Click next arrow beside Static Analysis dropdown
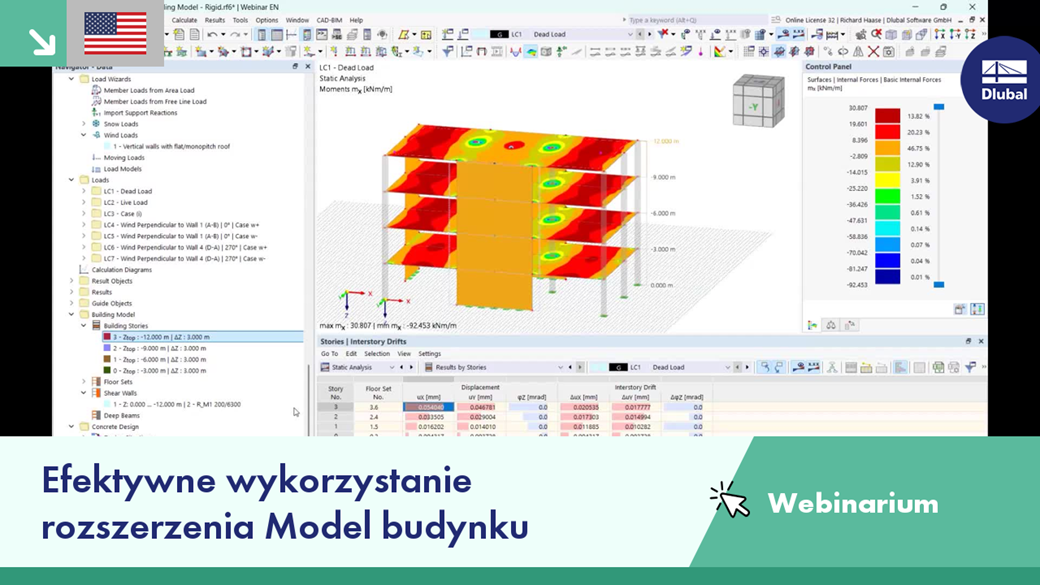Screen dimensions: 1040x585 pyautogui.click(x=411, y=367)
